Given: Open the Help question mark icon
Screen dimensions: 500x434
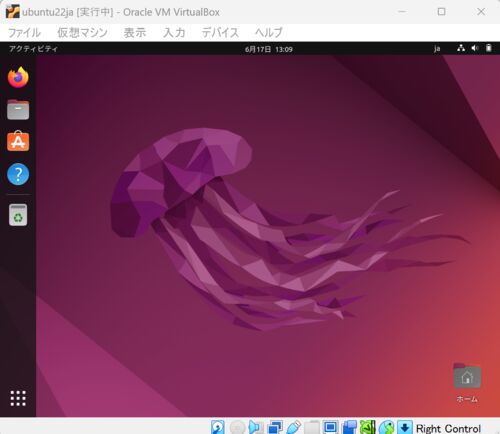Looking at the screenshot, I should click(18, 174).
